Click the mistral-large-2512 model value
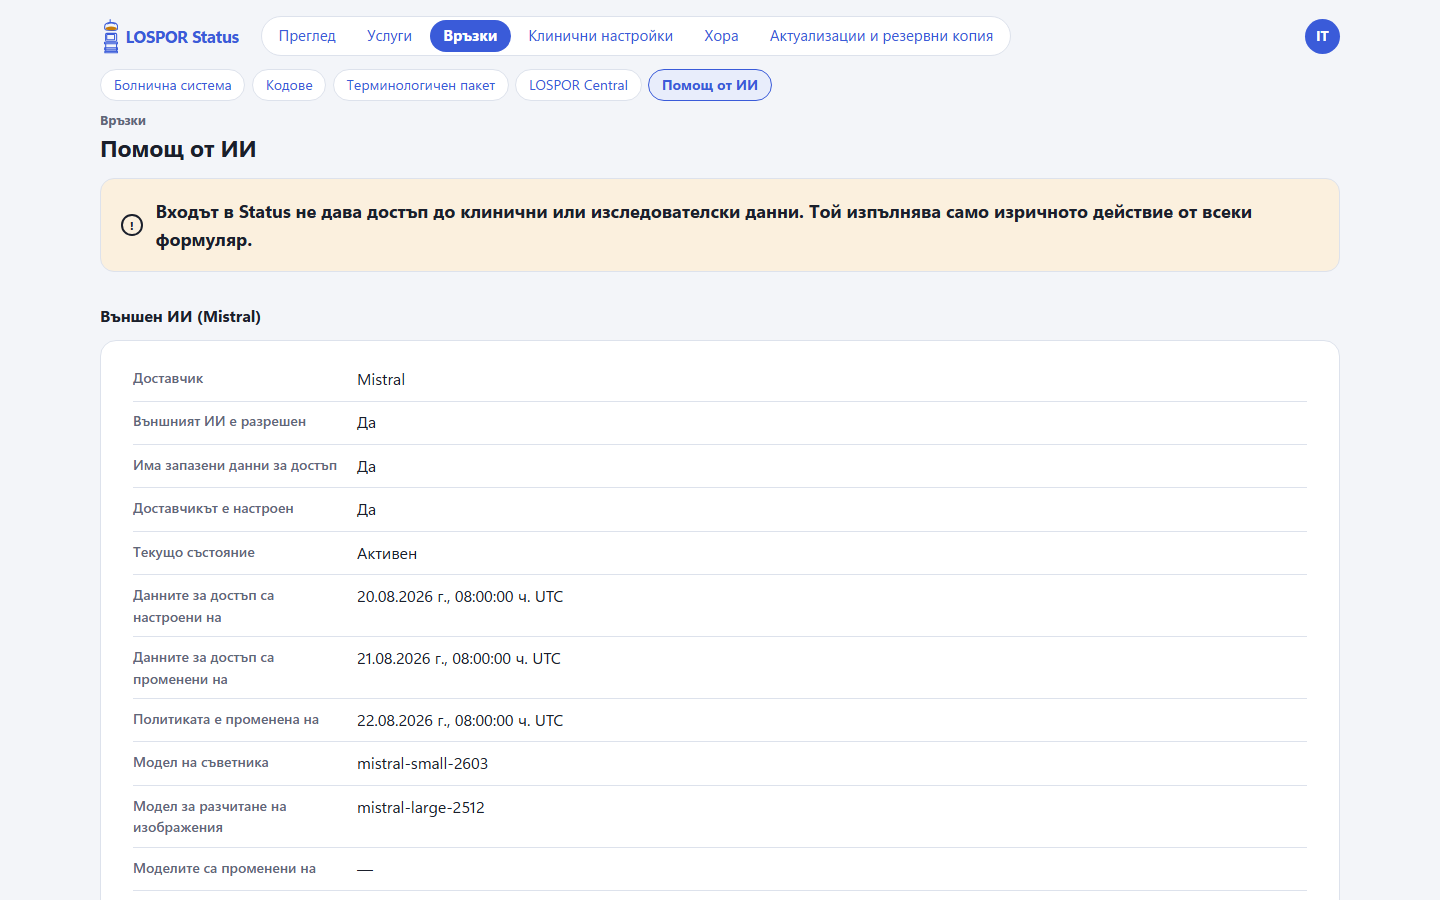 (x=421, y=808)
